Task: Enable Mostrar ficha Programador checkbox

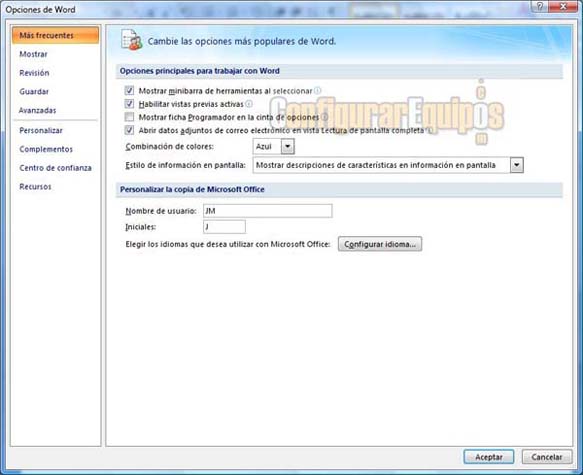Action: pos(129,117)
